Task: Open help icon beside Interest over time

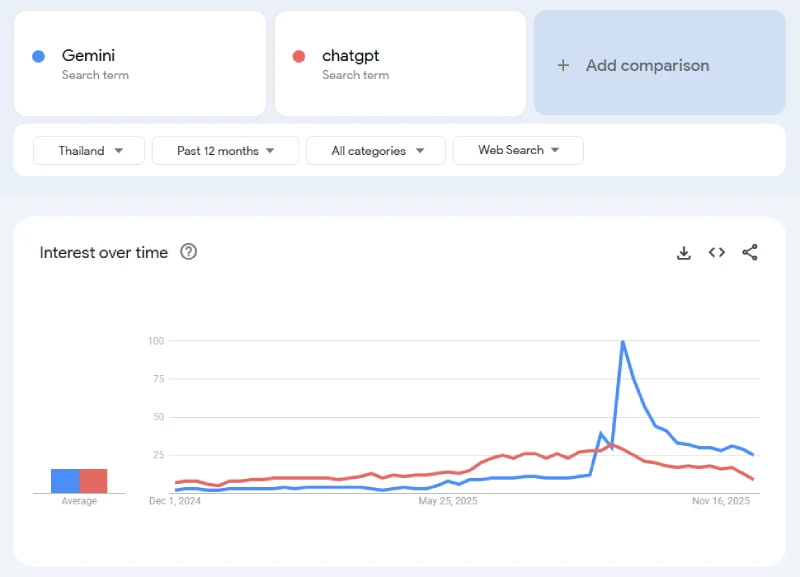Action: [188, 252]
